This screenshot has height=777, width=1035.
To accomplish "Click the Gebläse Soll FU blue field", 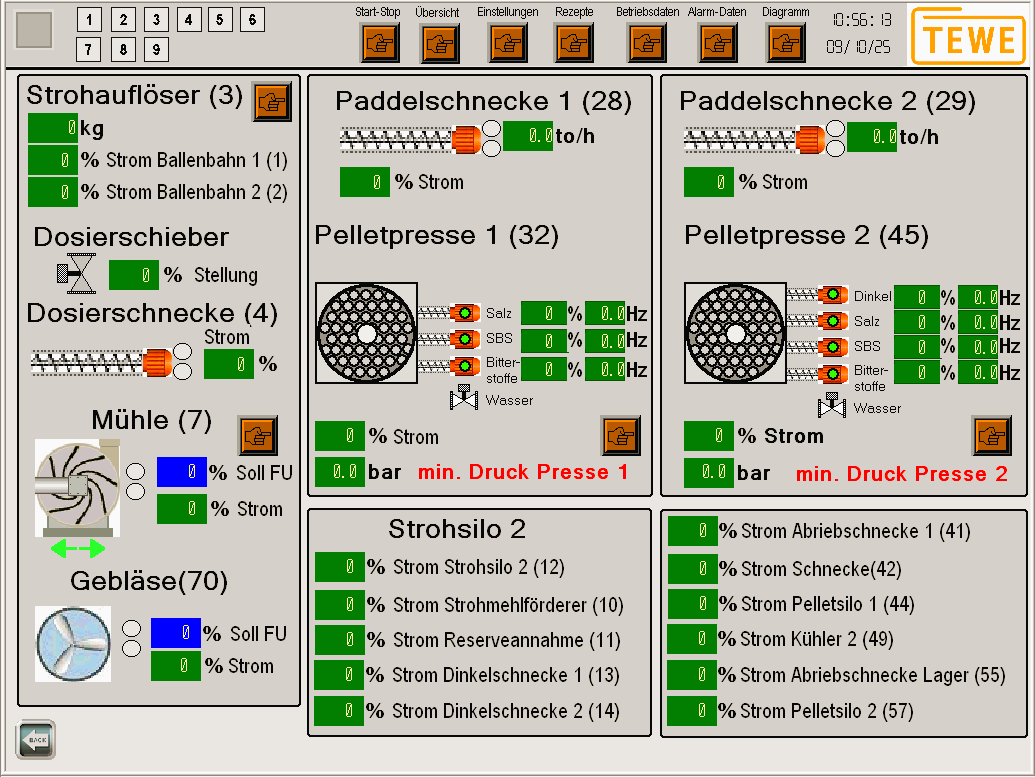I will (x=175, y=633).
